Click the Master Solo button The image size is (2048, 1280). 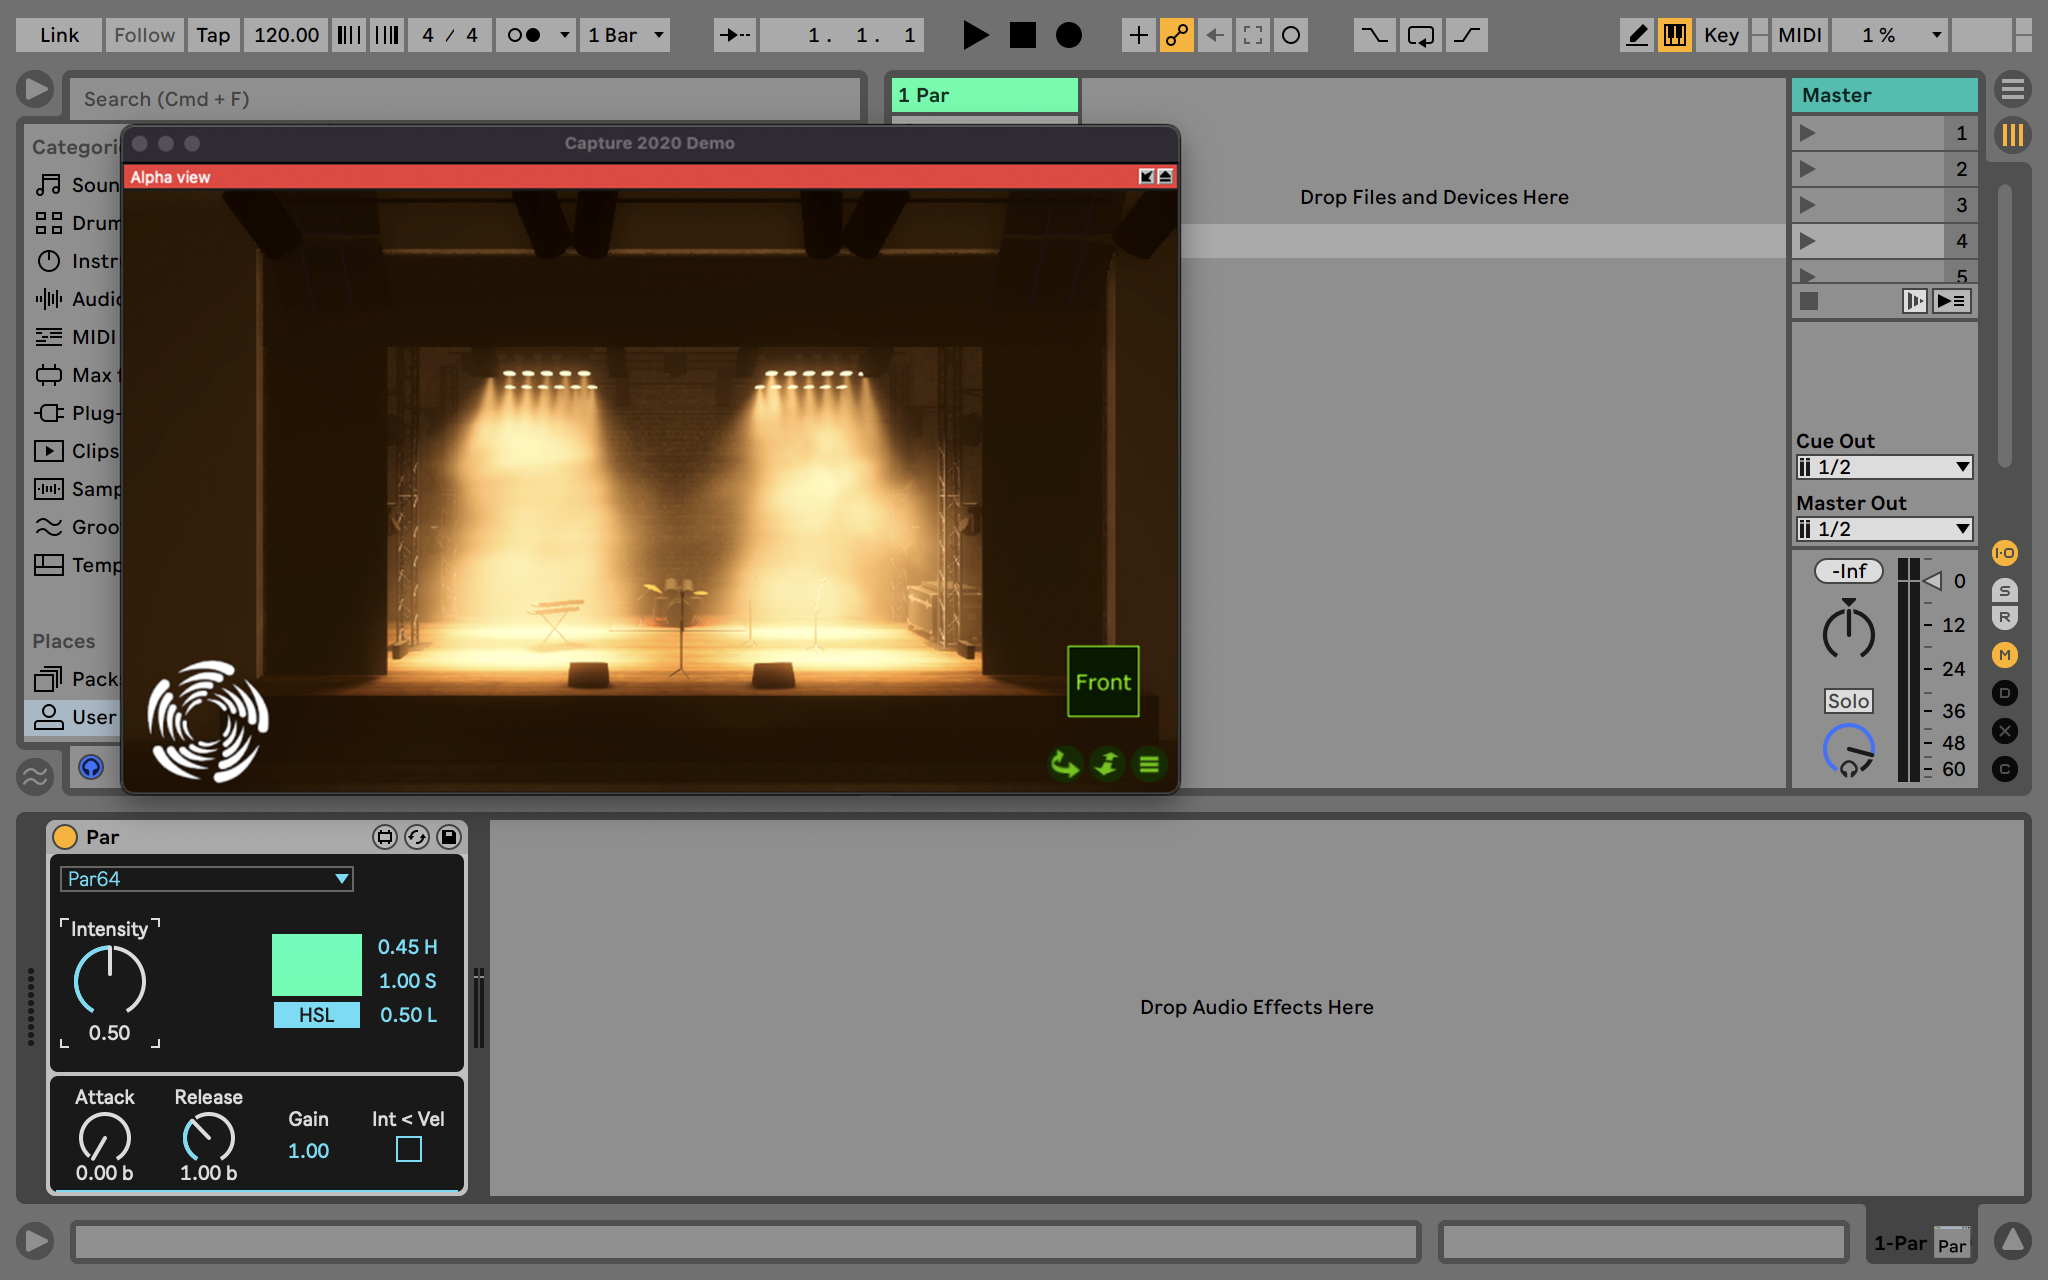(x=1849, y=701)
